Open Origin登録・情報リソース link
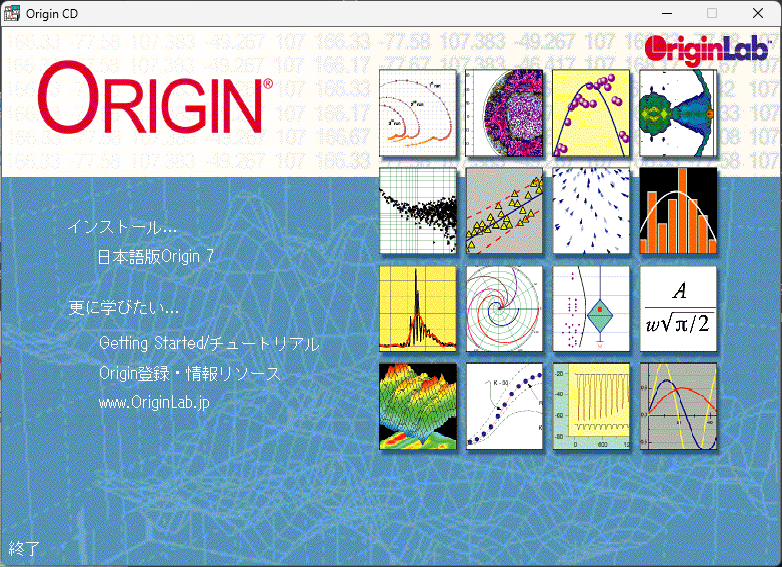The width and height of the screenshot is (782, 567). [x=190, y=373]
